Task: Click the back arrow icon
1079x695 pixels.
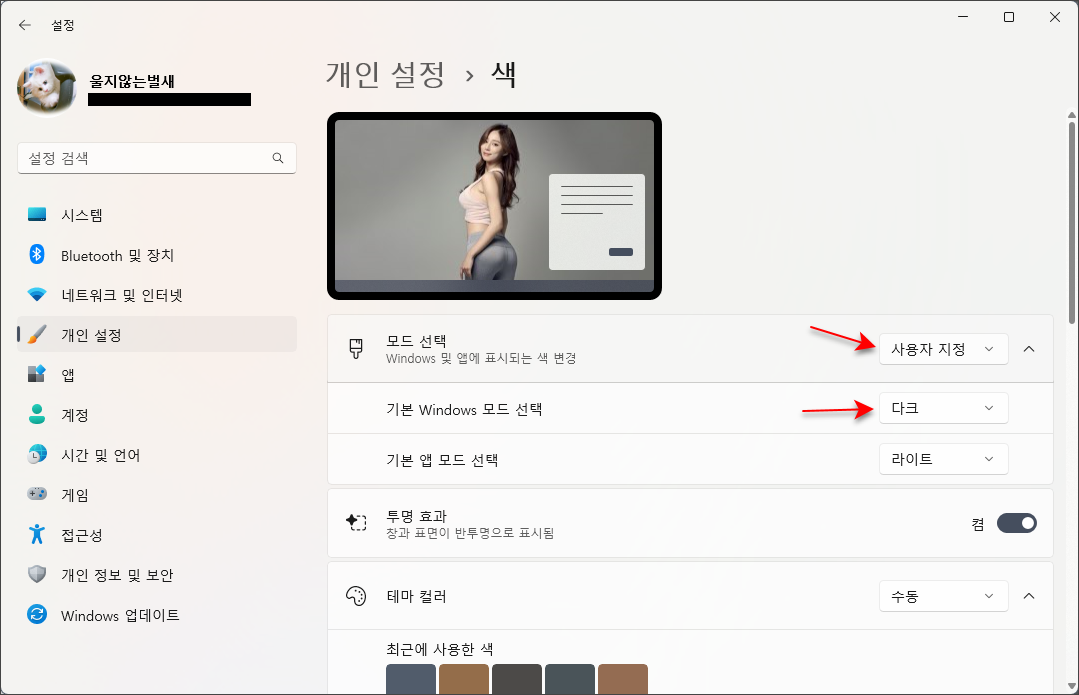Action: pos(25,25)
